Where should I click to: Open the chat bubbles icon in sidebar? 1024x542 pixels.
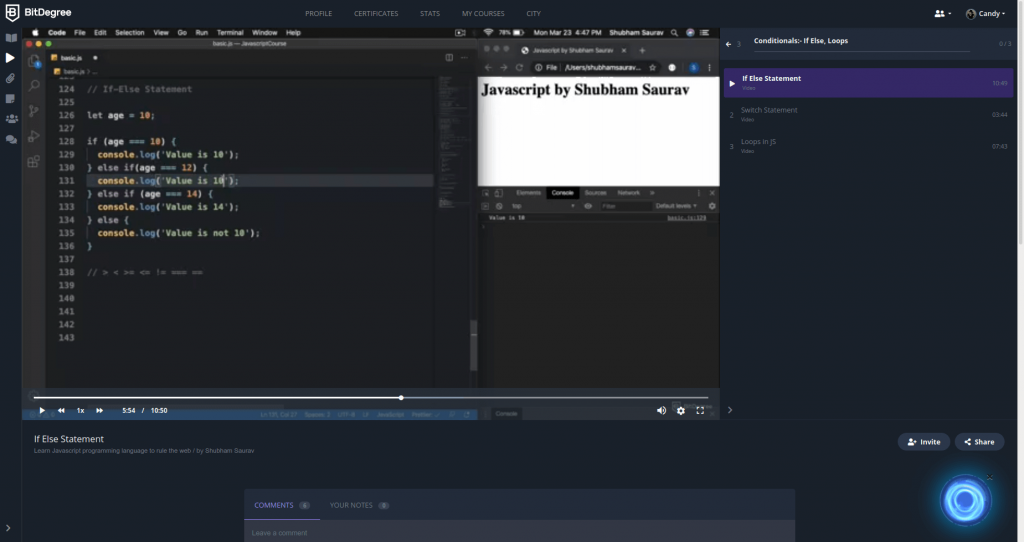(11, 139)
